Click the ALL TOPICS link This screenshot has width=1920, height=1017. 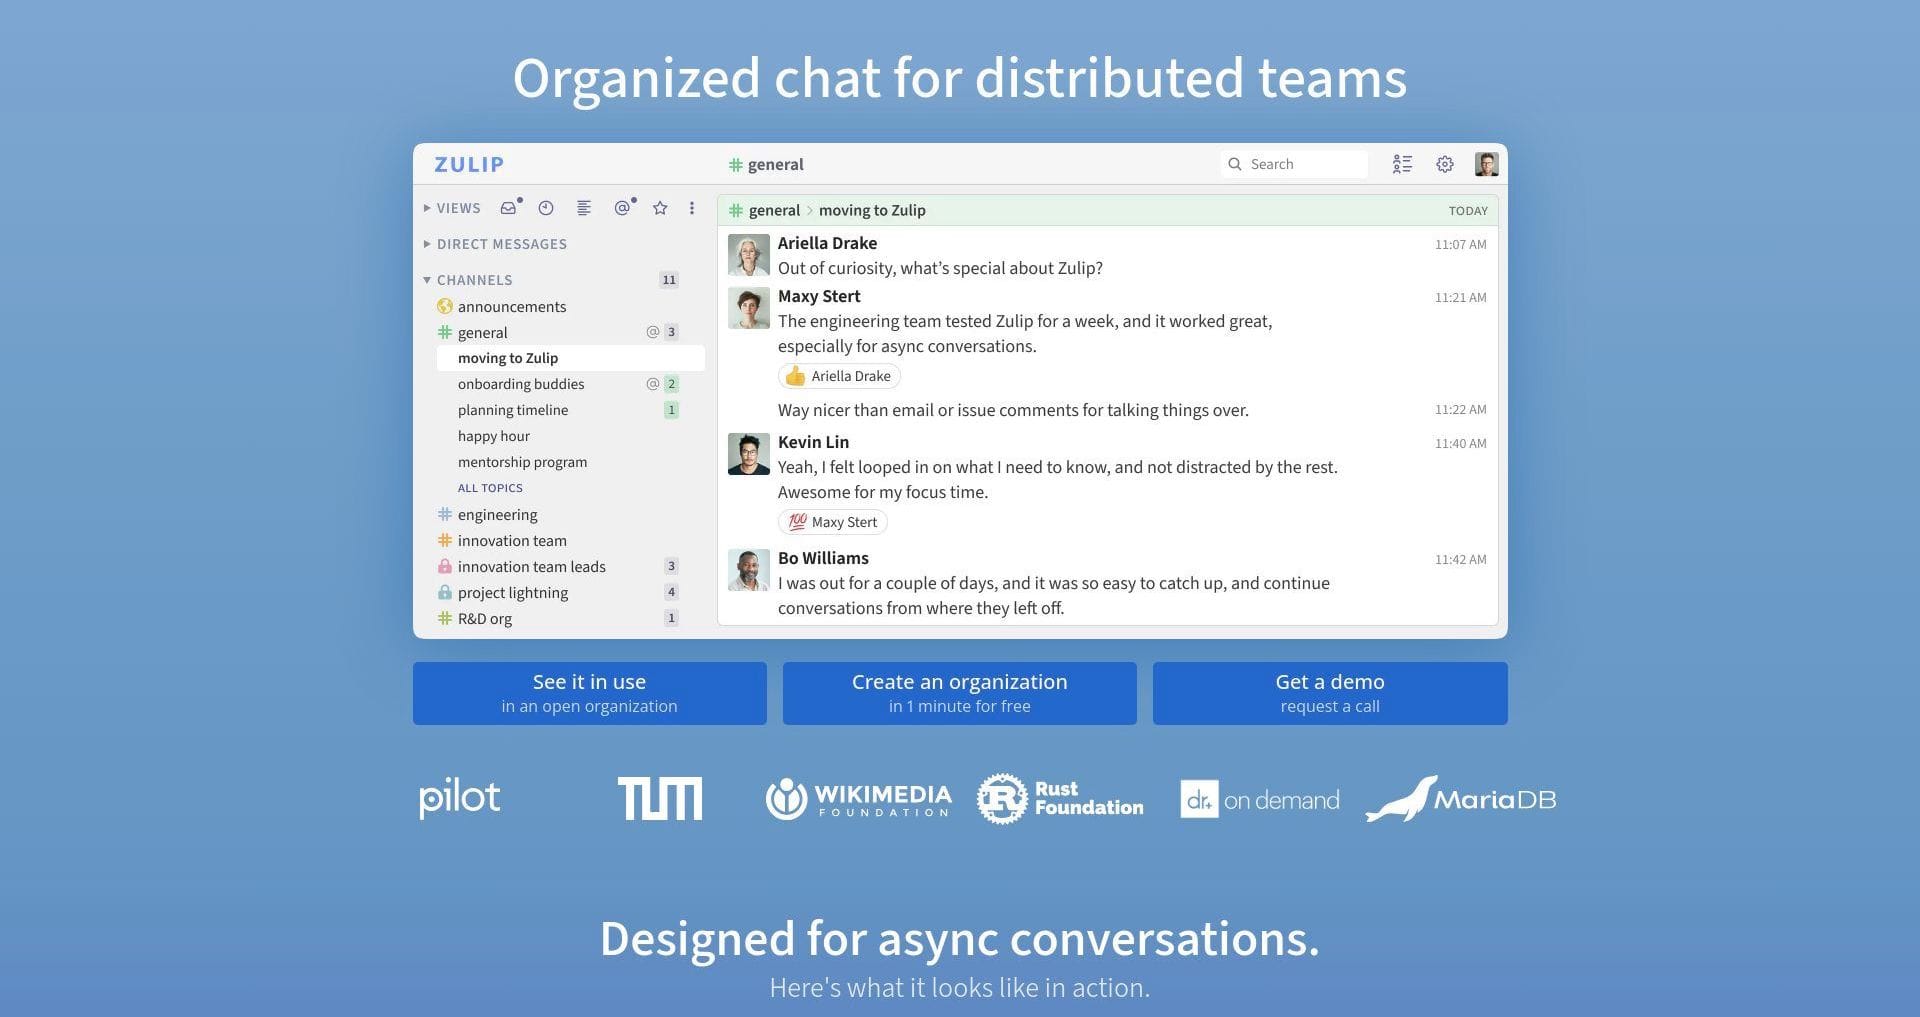point(490,488)
